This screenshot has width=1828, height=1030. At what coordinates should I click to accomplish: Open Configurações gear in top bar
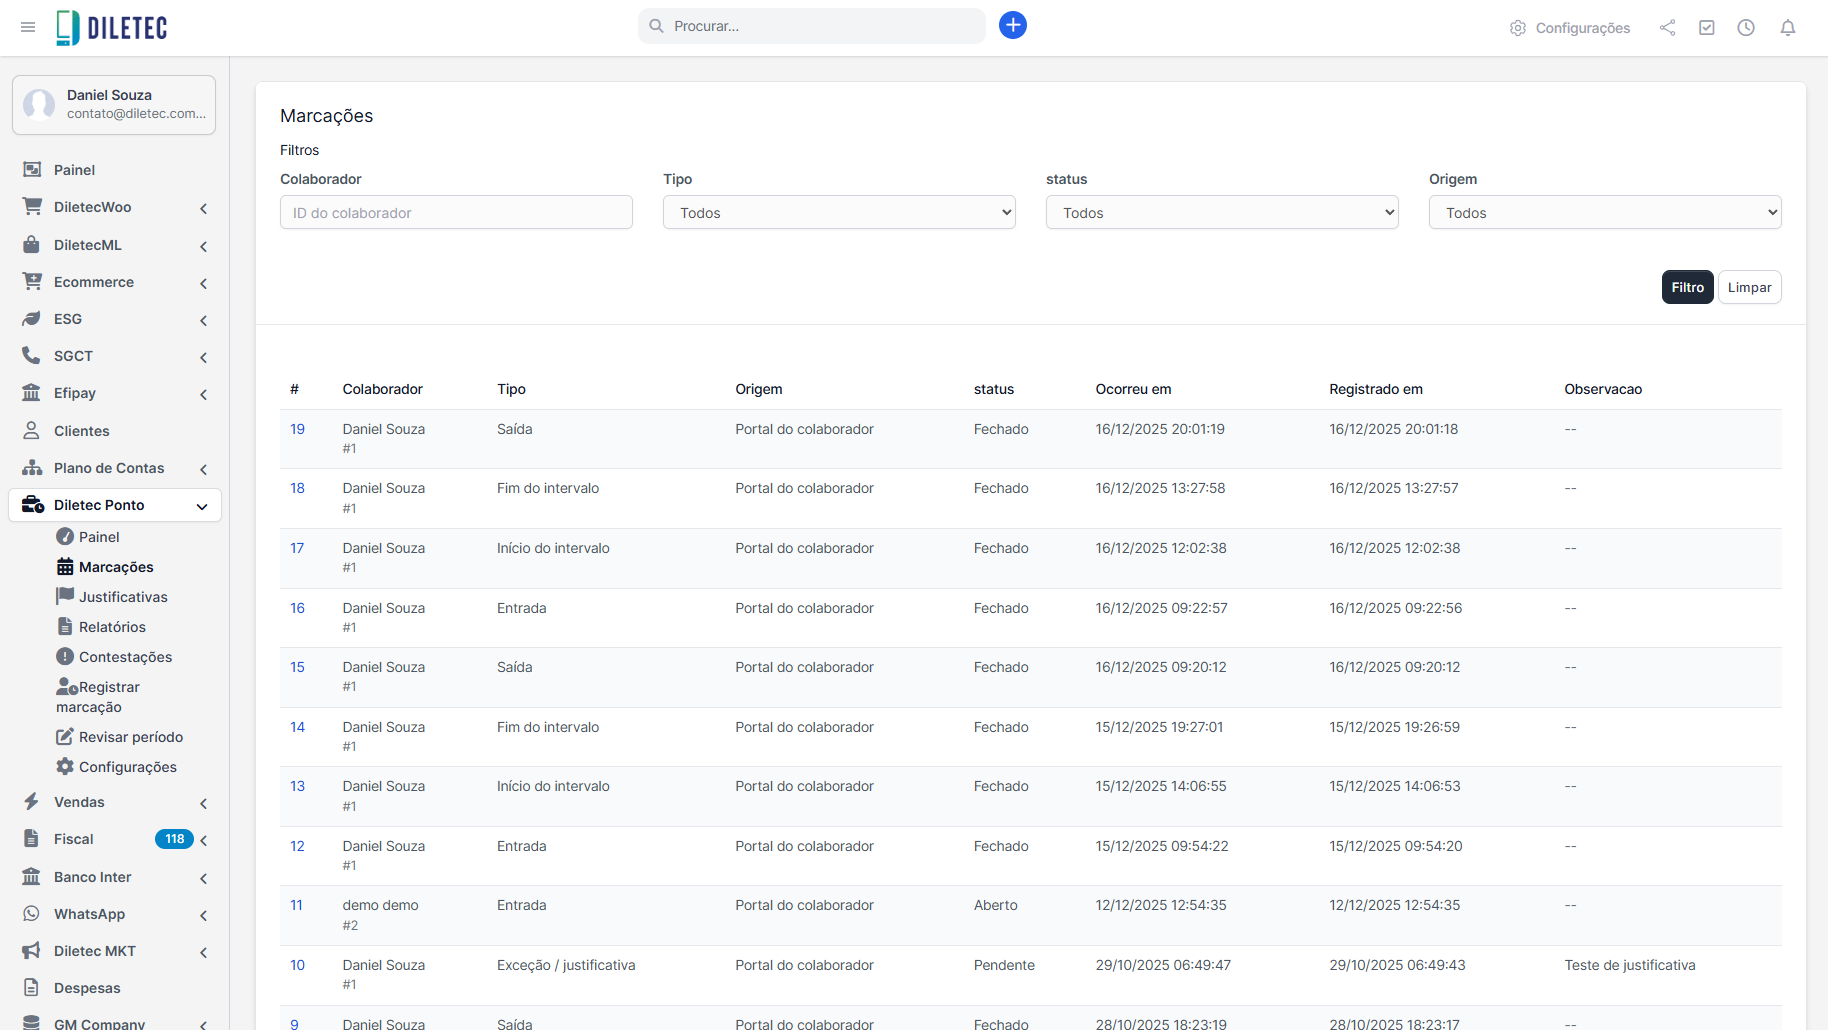click(x=1570, y=28)
